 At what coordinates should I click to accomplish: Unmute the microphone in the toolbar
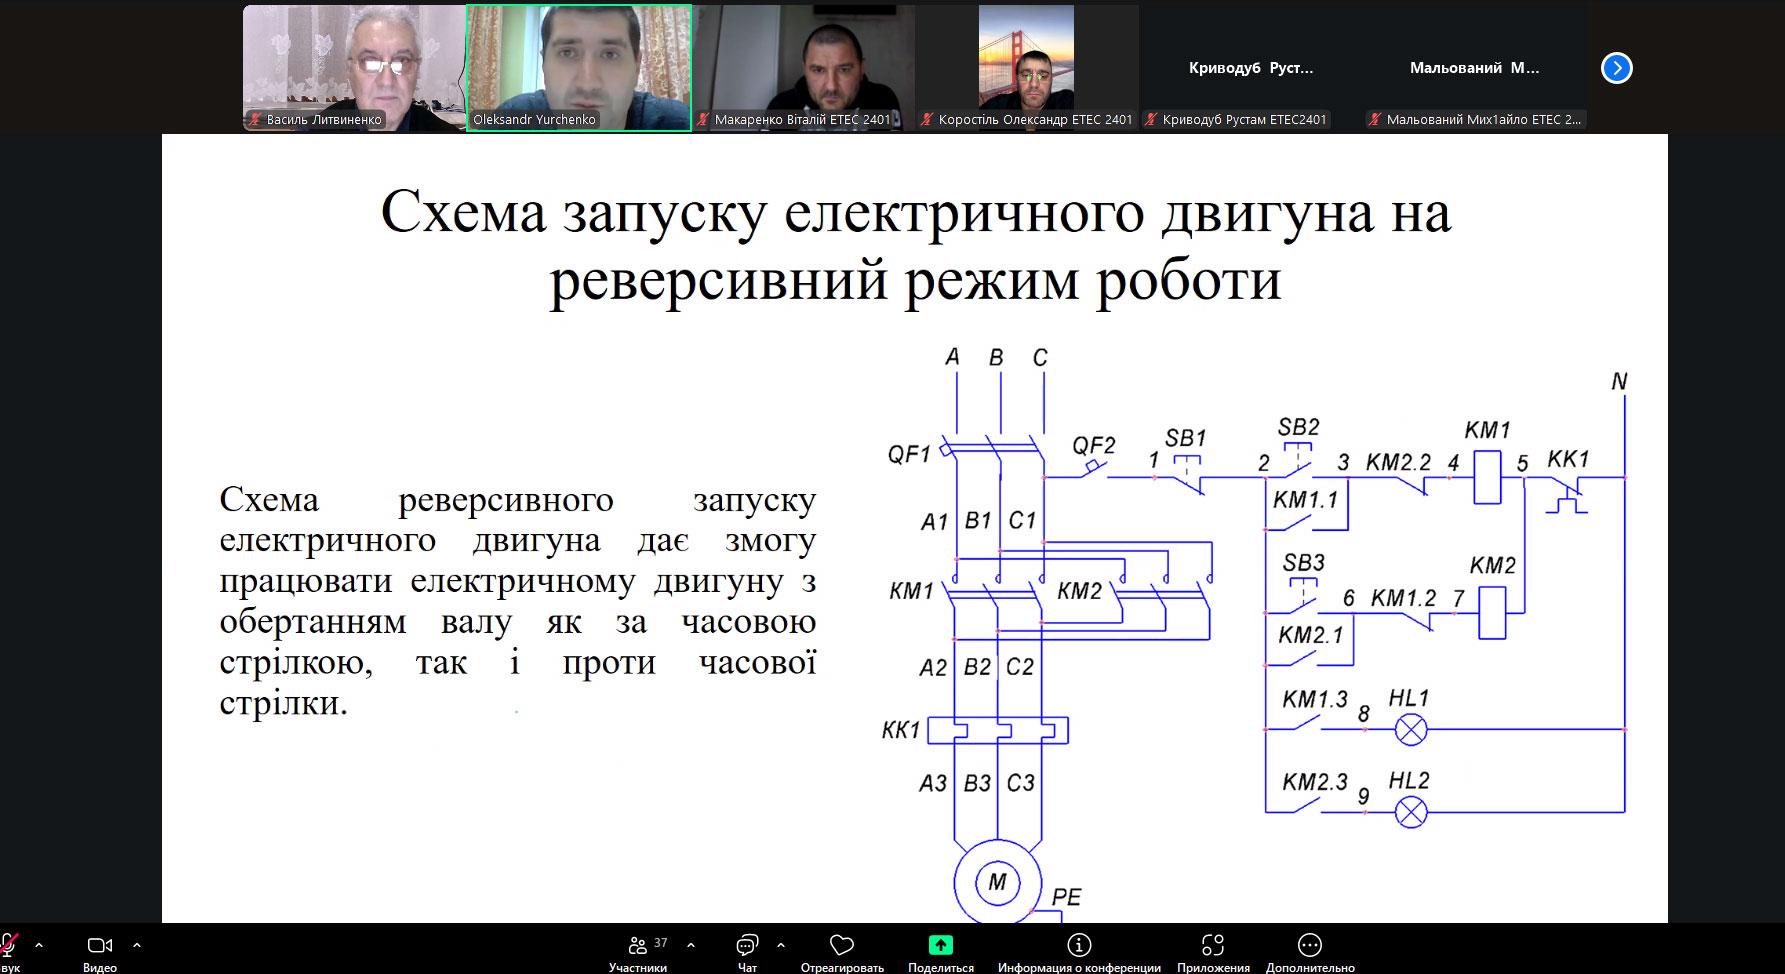9,946
